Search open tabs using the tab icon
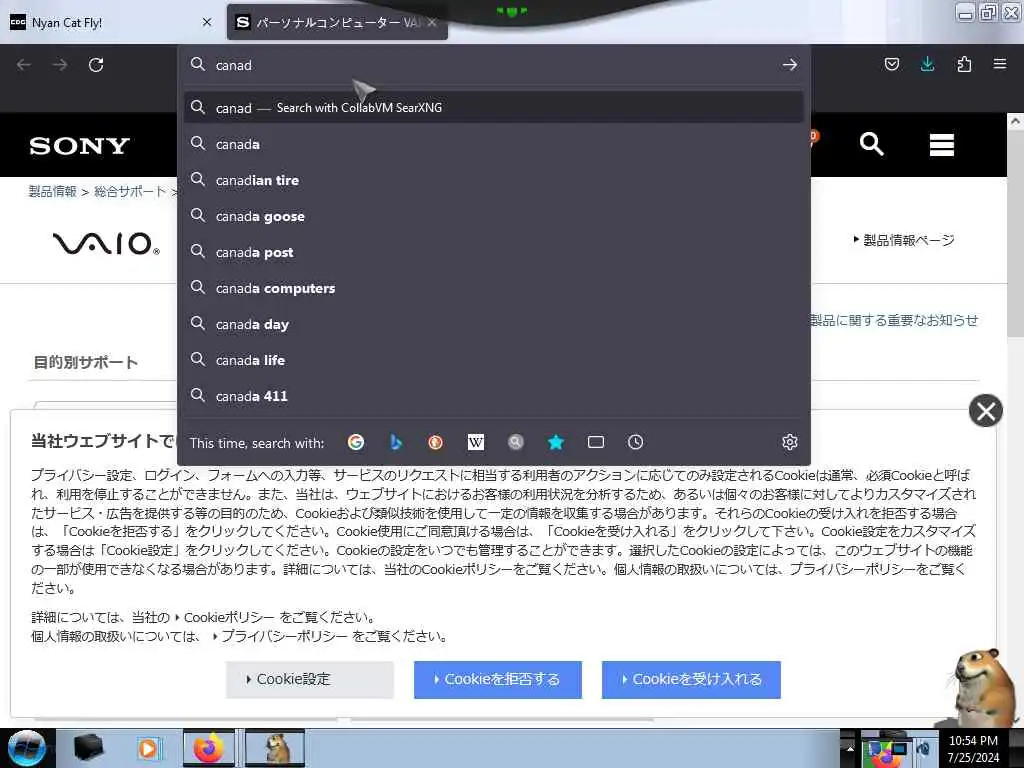Image resolution: width=1024 pixels, height=768 pixels. coord(596,442)
